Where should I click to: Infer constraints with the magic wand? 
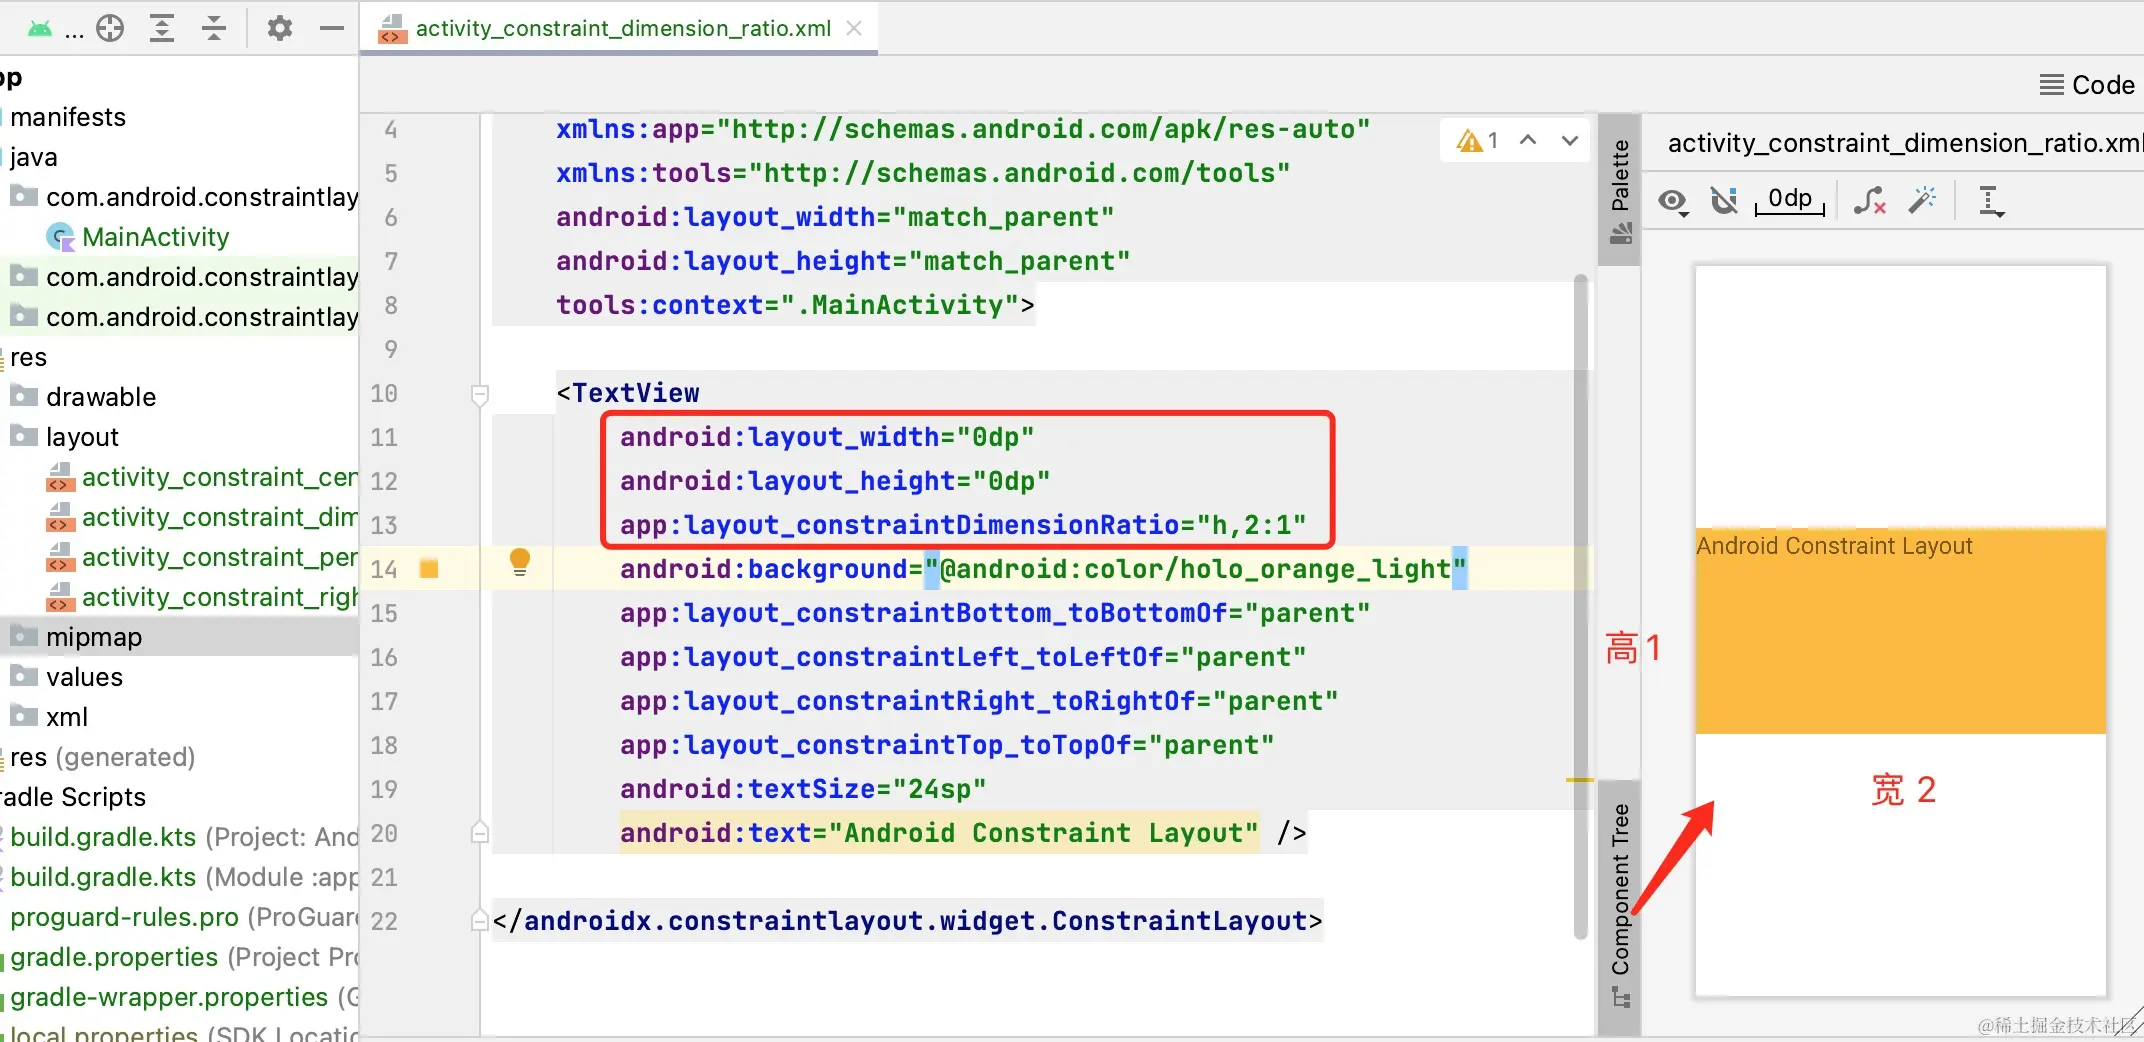point(1922,201)
